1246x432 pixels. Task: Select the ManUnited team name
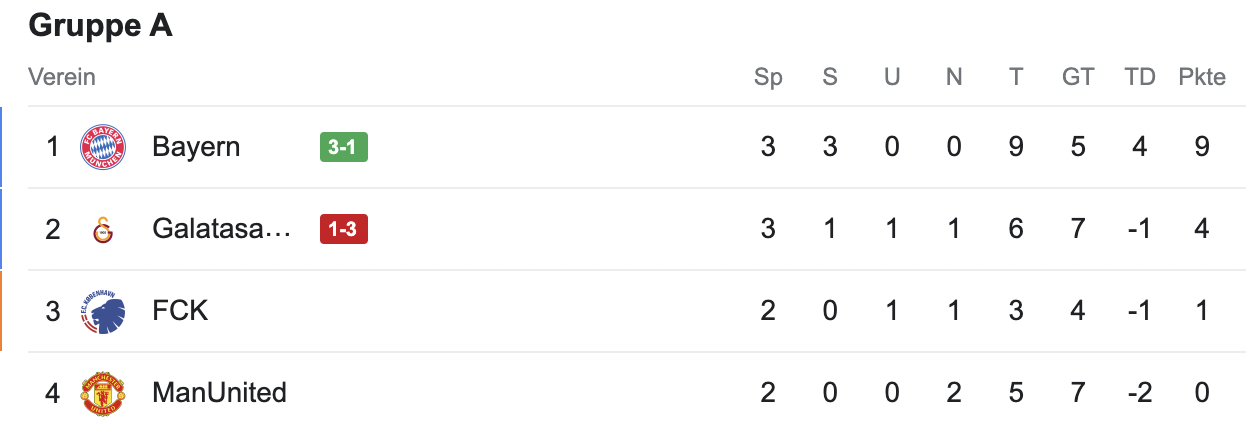tap(219, 393)
